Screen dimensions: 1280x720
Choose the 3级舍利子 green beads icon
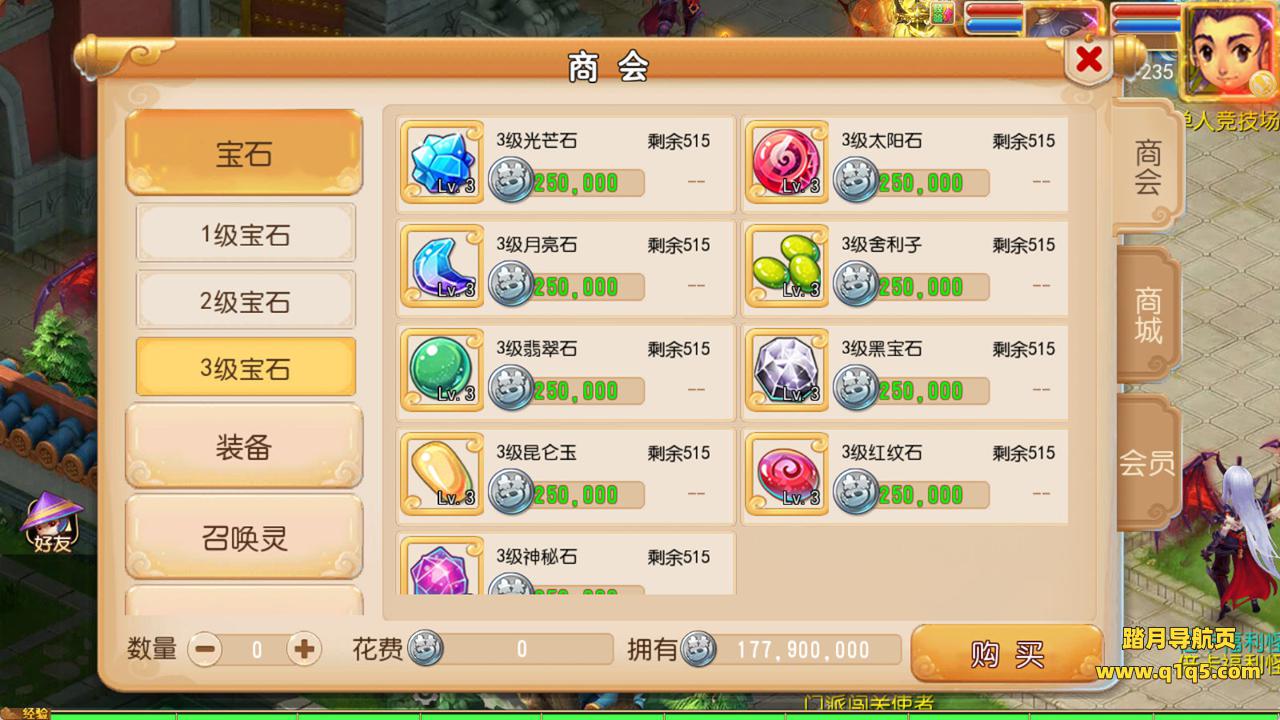pyautogui.click(x=787, y=265)
